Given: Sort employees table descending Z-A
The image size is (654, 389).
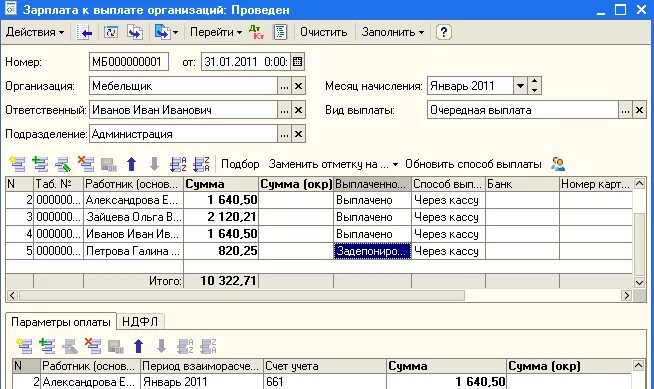Looking at the screenshot, I should point(201,164).
